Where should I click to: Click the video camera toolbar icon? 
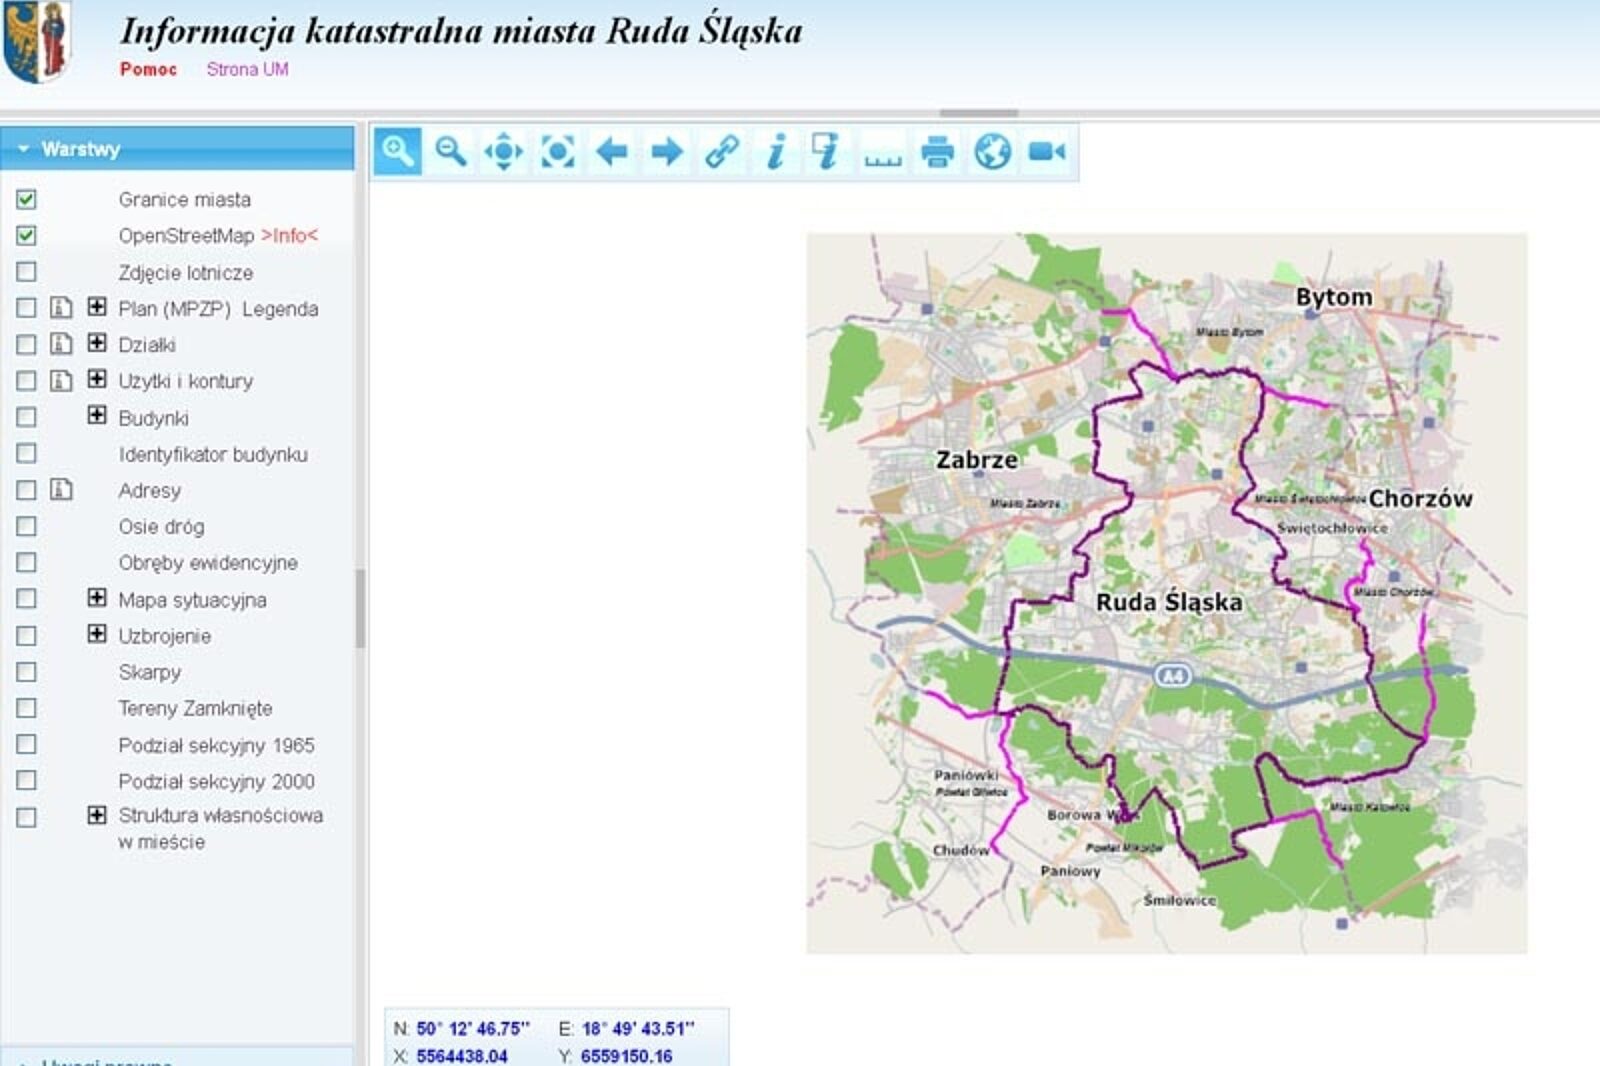(1046, 152)
